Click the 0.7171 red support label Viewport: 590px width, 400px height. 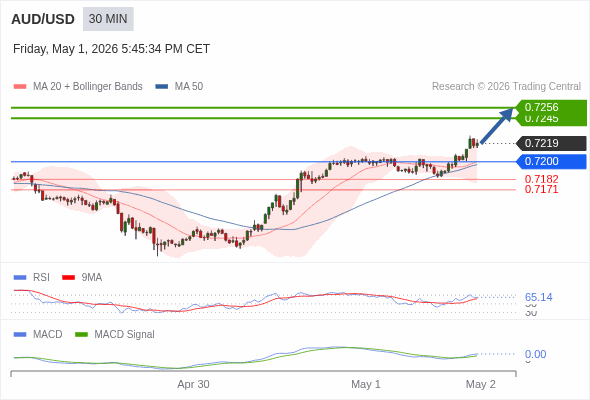(x=541, y=189)
